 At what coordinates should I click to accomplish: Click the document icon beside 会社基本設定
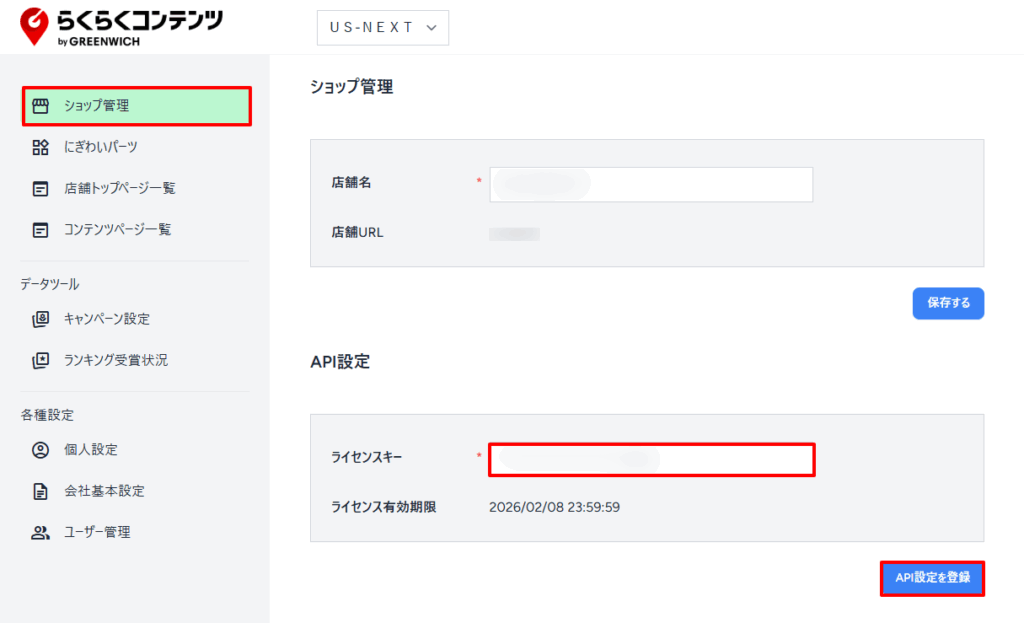coord(40,491)
